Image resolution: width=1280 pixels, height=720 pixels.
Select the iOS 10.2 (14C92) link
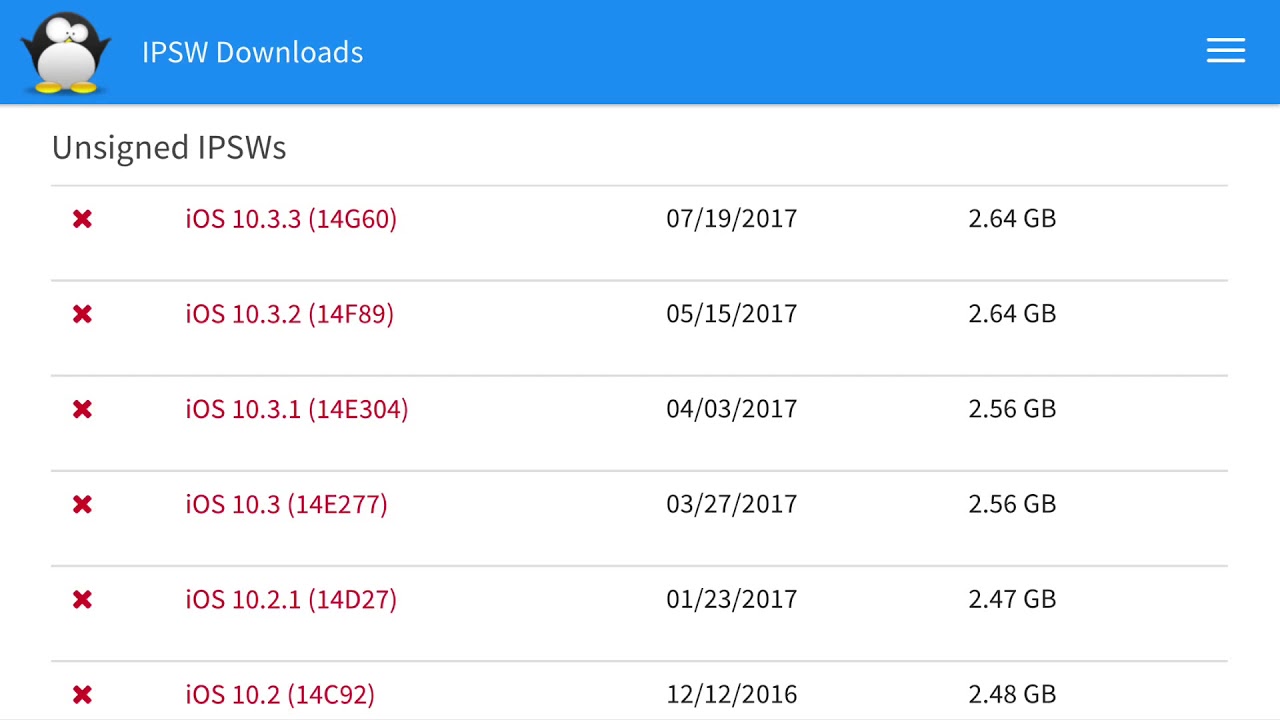coord(280,694)
